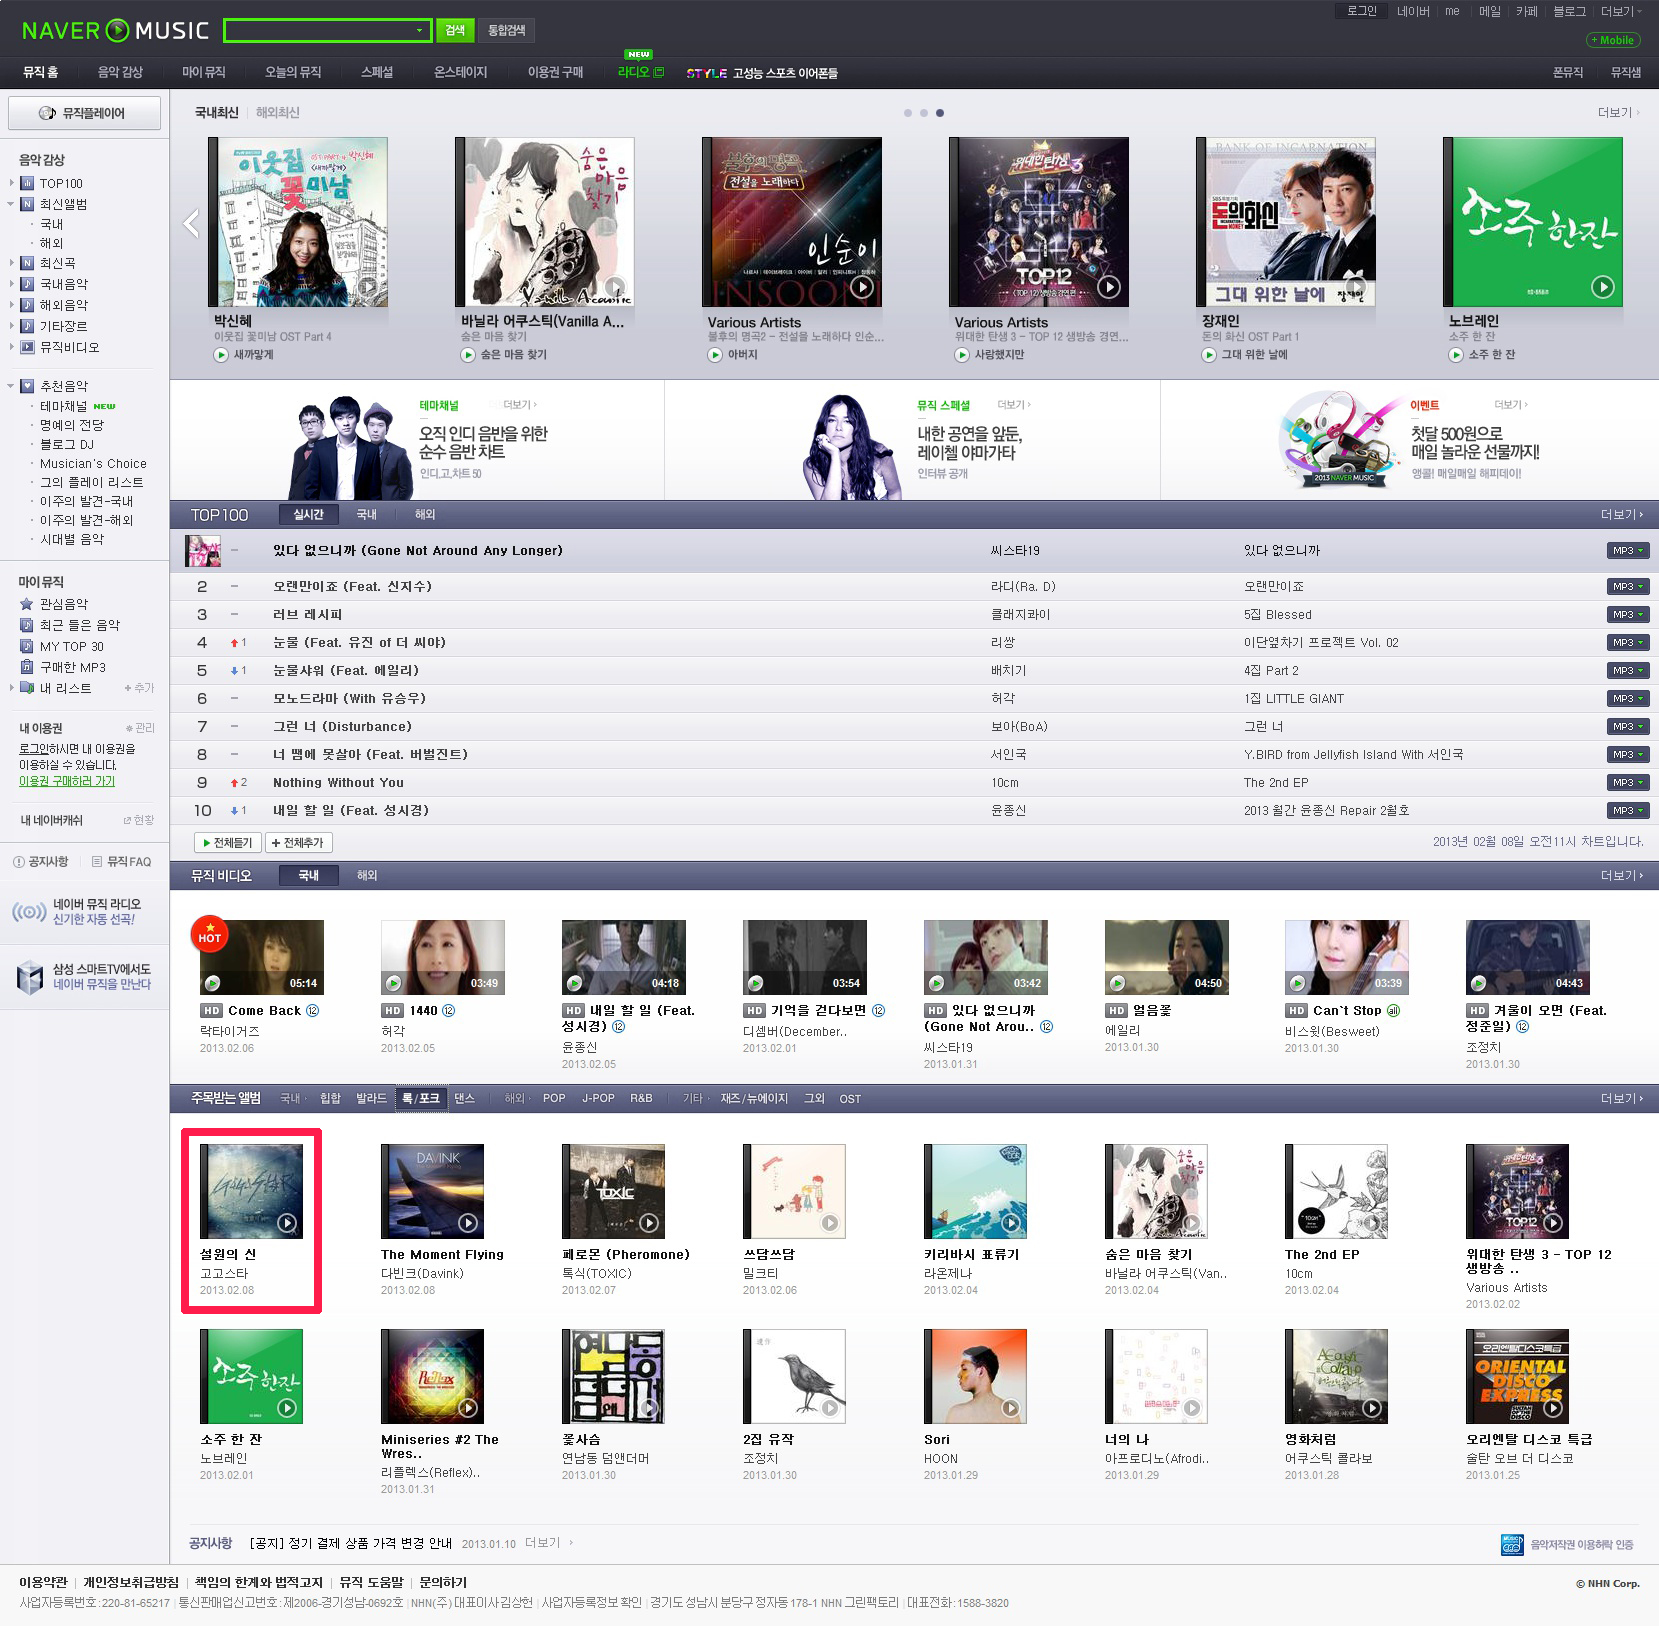Open the 음악 감상 navigation menu
Viewport: 1659px width, 1626px height.
pyautogui.click(x=120, y=72)
